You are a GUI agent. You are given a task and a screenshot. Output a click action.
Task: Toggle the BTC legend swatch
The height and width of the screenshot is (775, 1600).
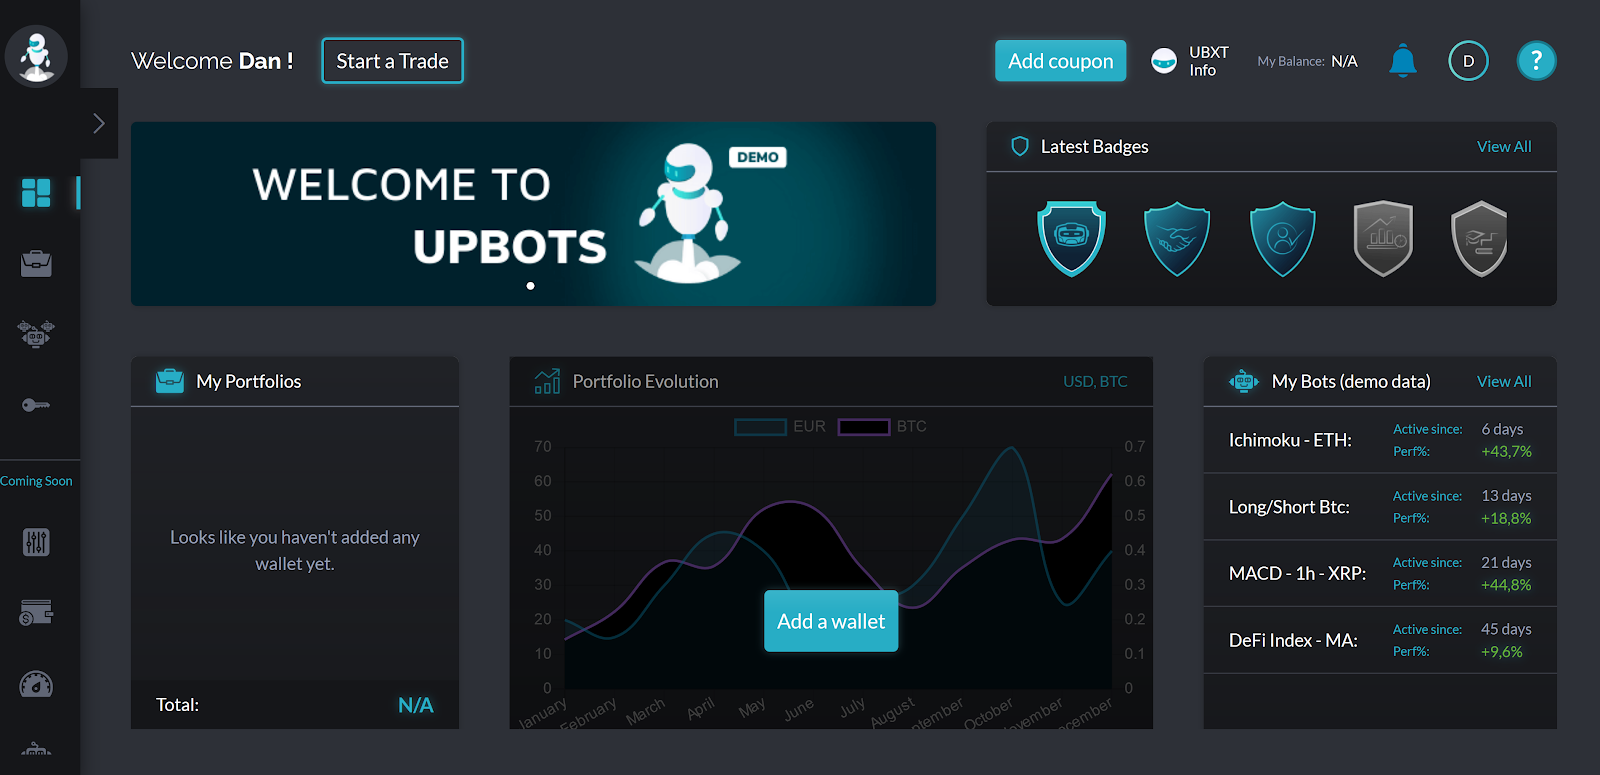point(864,427)
